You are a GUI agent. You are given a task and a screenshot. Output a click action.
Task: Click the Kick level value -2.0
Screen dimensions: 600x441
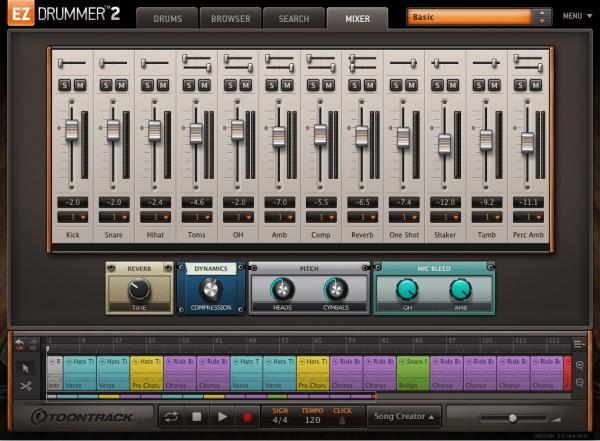pos(73,203)
